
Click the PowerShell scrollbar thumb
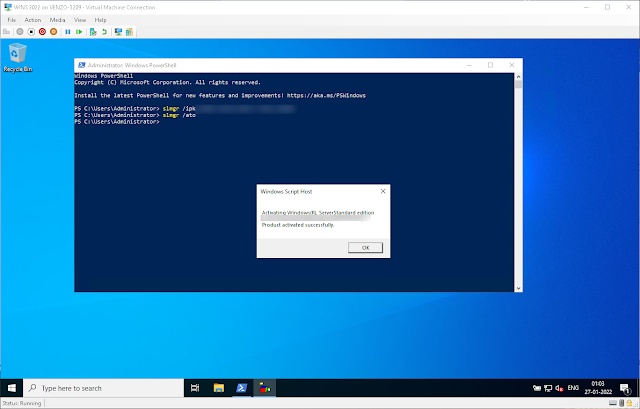pos(518,84)
